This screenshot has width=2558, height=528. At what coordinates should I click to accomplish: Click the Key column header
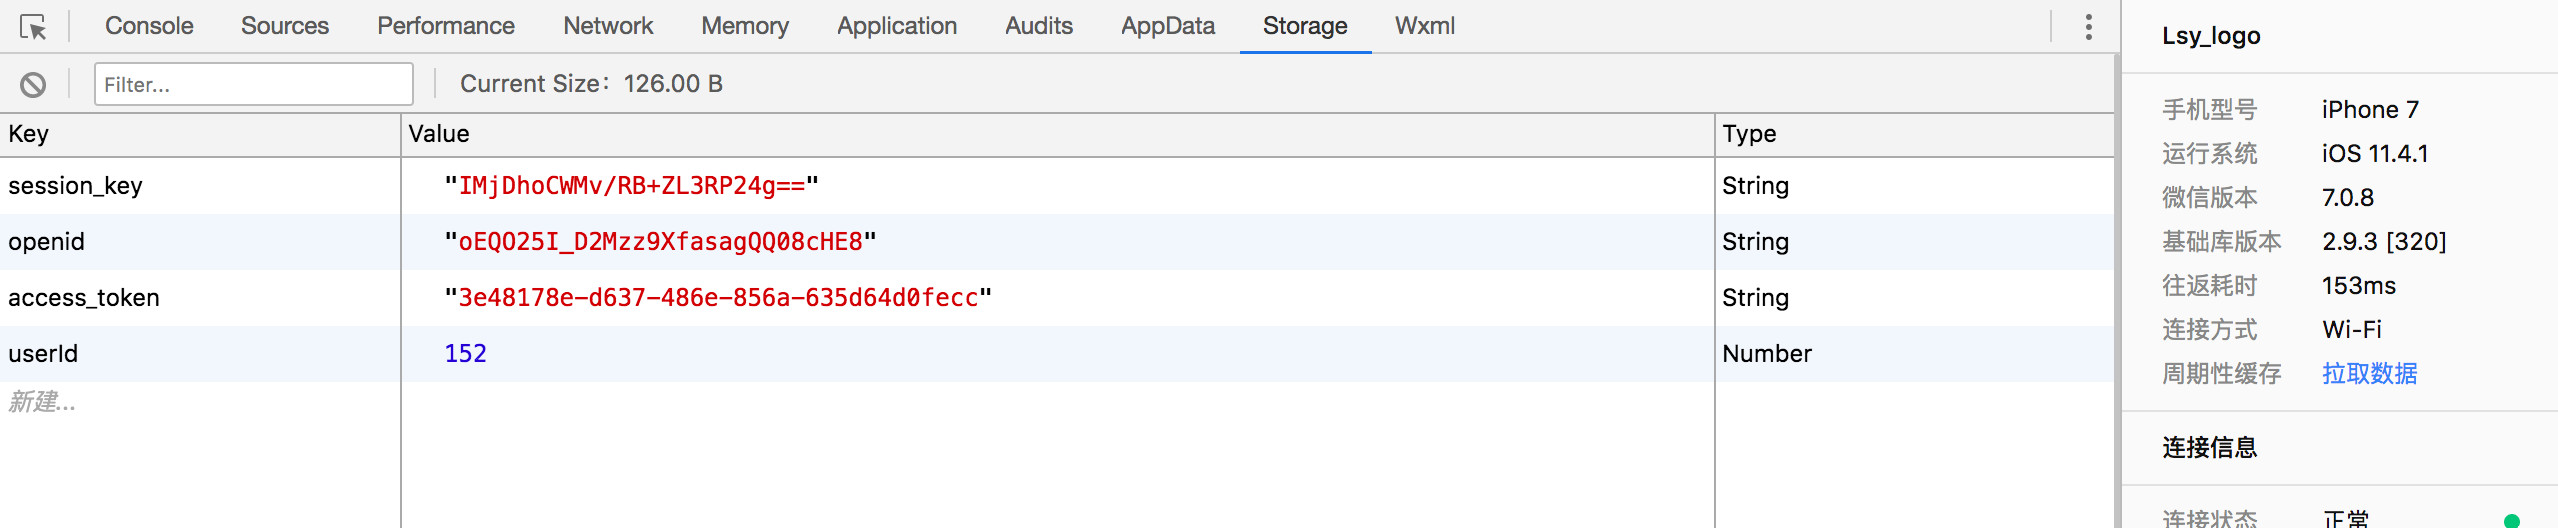click(x=29, y=134)
